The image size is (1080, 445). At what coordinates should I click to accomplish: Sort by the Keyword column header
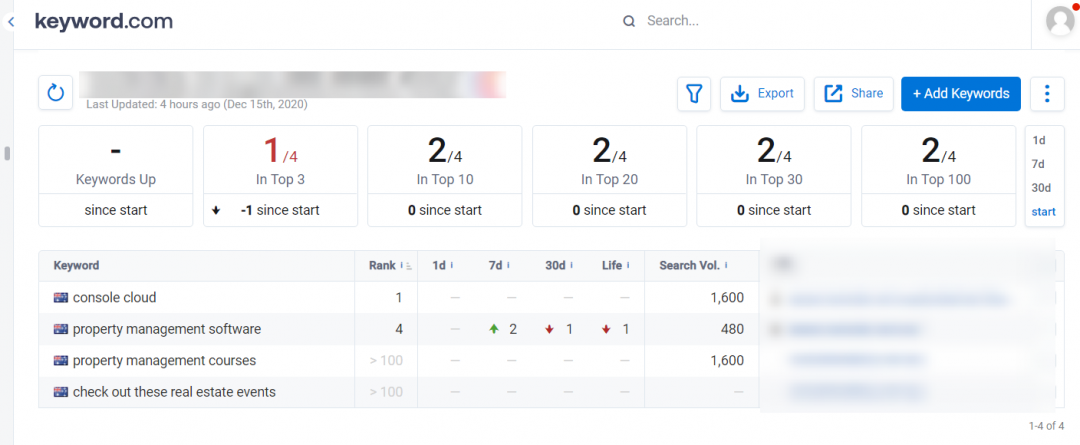pyautogui.click(x=76, y=266)
